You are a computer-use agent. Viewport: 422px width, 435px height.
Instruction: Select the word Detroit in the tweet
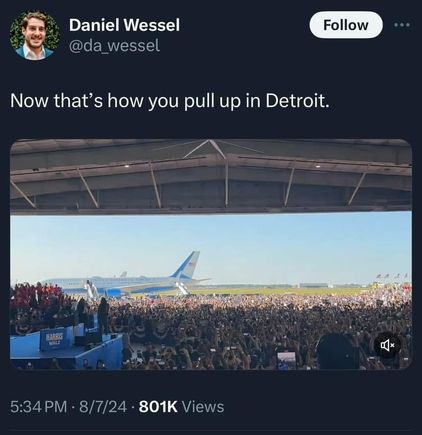[297, 101]
